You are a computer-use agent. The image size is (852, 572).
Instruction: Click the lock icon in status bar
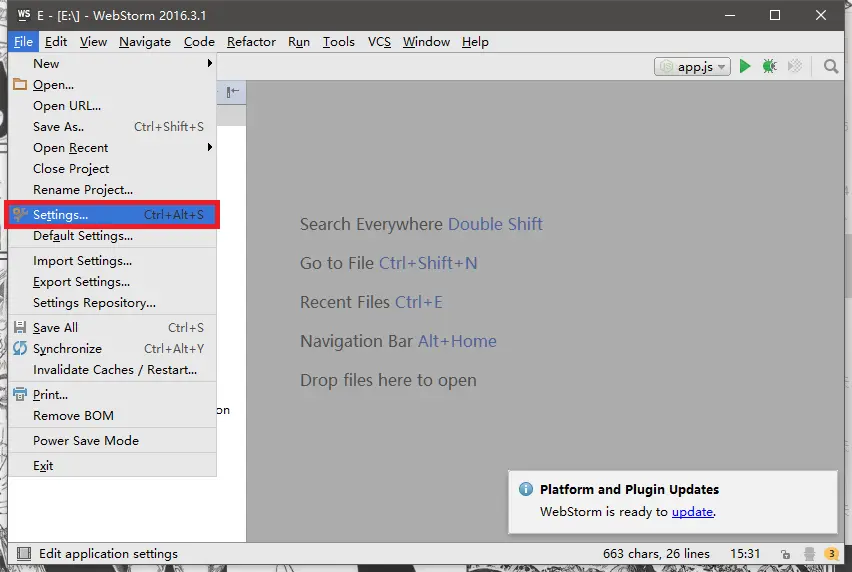click(x=786, y=554)
